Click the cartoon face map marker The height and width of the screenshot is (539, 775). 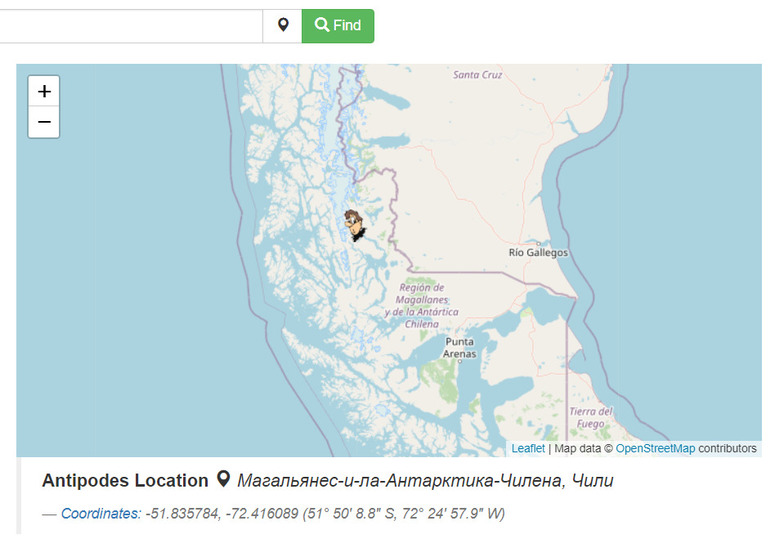pos(354,225)
